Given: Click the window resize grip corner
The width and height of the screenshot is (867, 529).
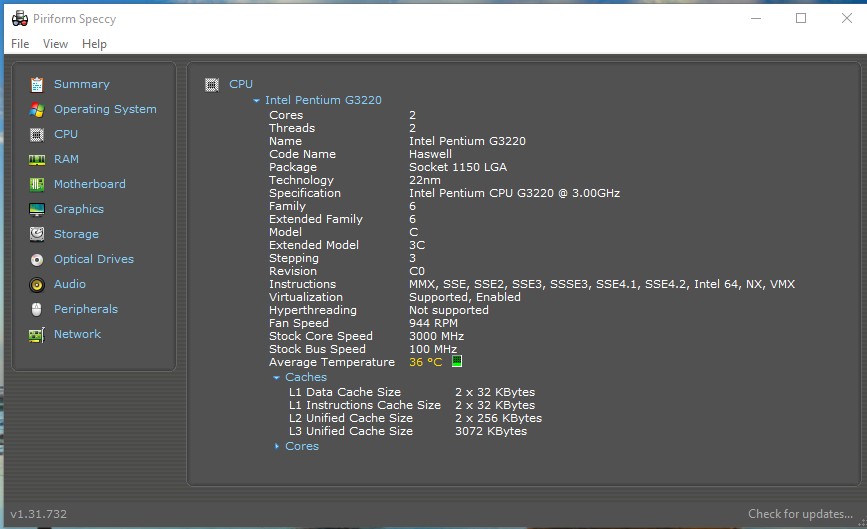Looking at the screenshot, I should pos(861,522).
